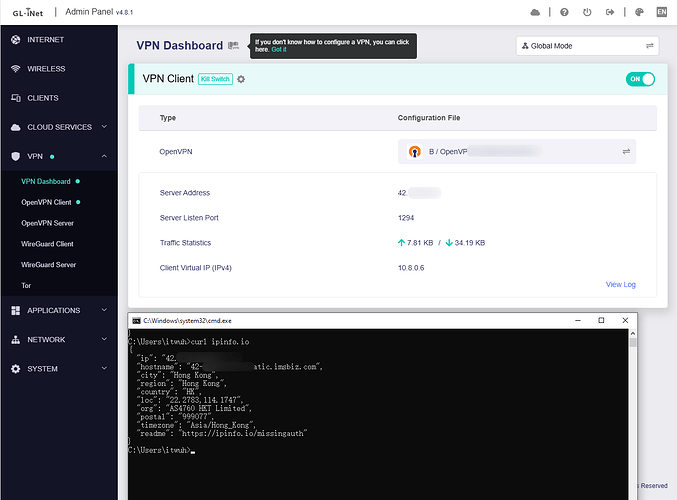Image resolution: width=677 pixels, height=500 pixels.
Task: Toggle the Kill Switch badge
Action: click(x=215, y=79)
